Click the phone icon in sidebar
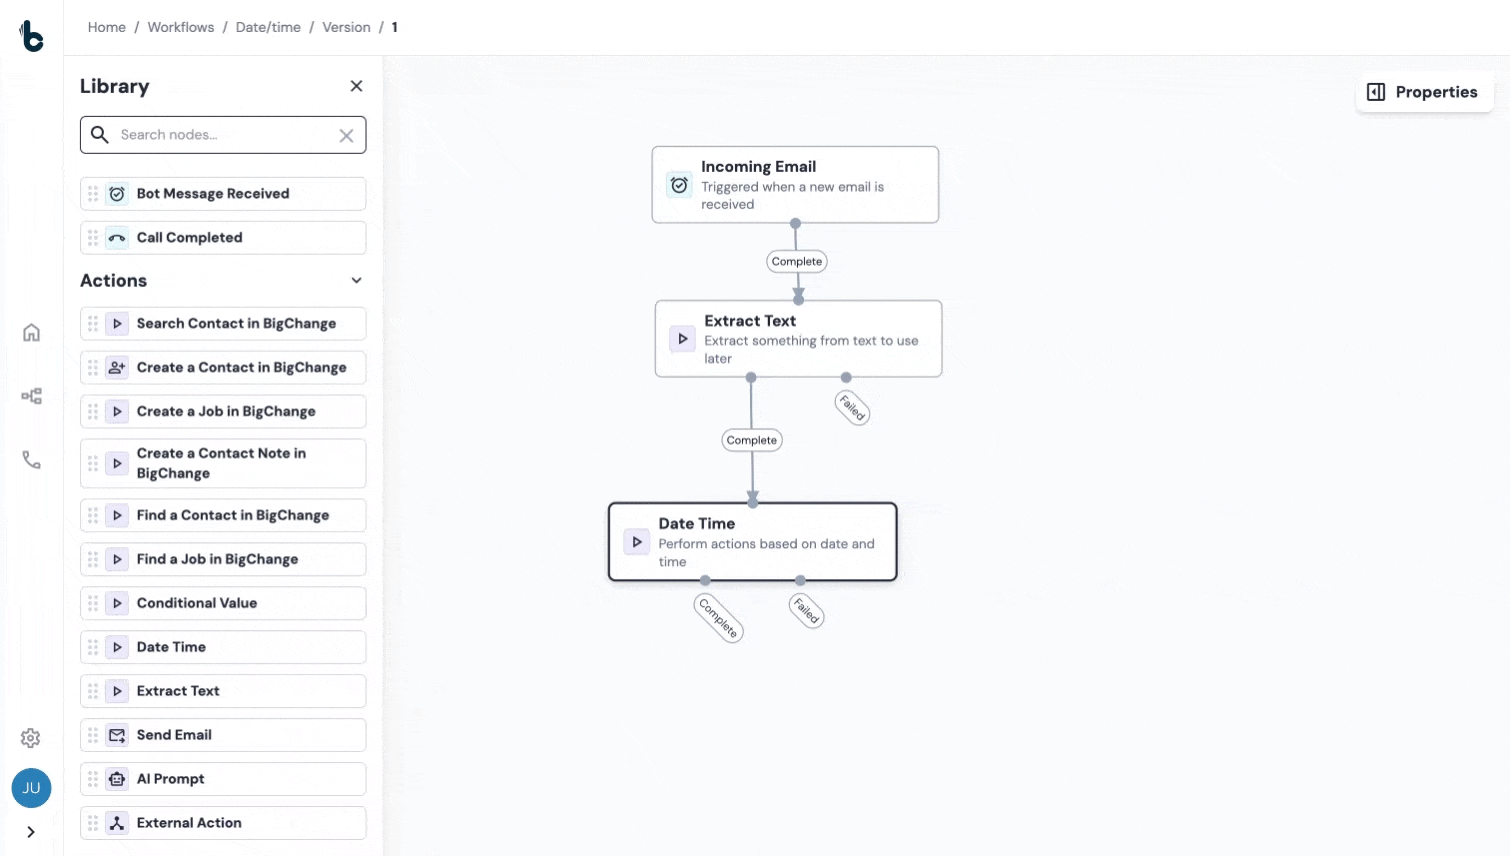Viewport: 1510px width, 856px height. point(31,460)
